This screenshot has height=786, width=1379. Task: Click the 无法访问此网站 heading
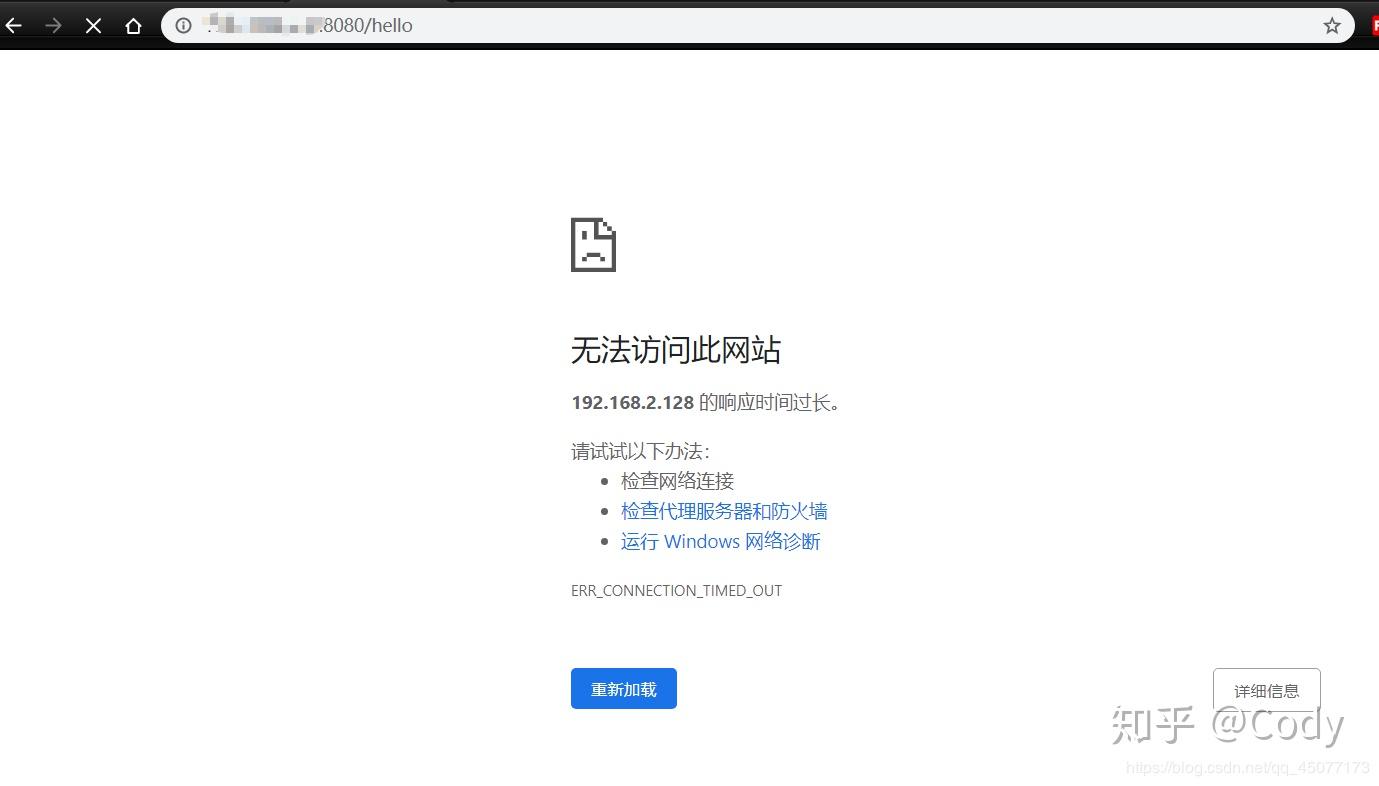click(675, 350)
